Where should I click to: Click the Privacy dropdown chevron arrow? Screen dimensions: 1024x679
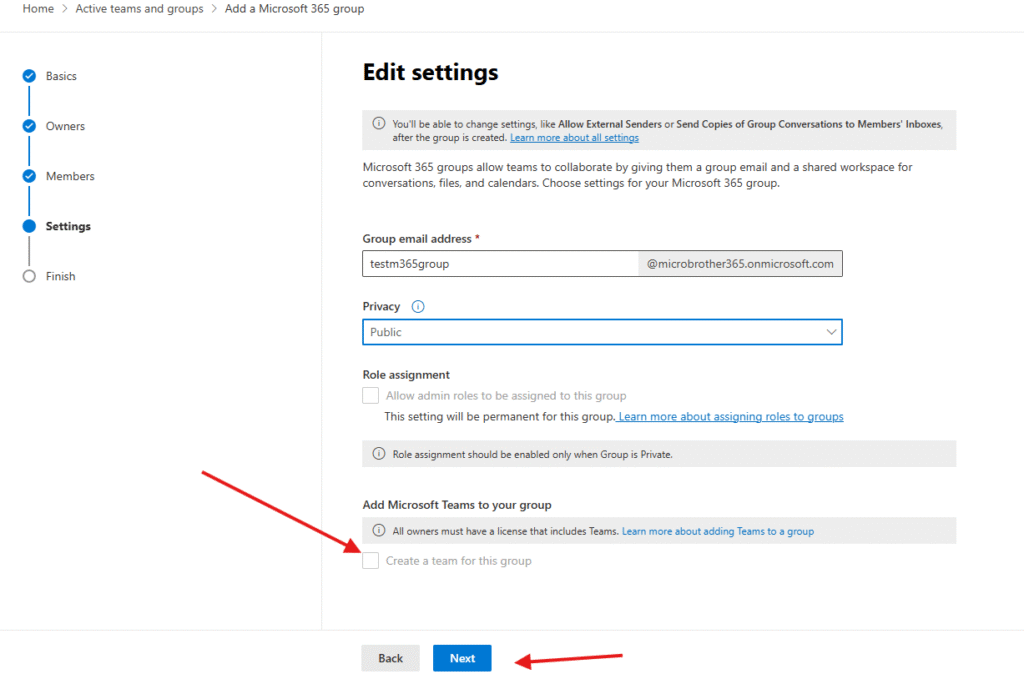tap(831, 332)
